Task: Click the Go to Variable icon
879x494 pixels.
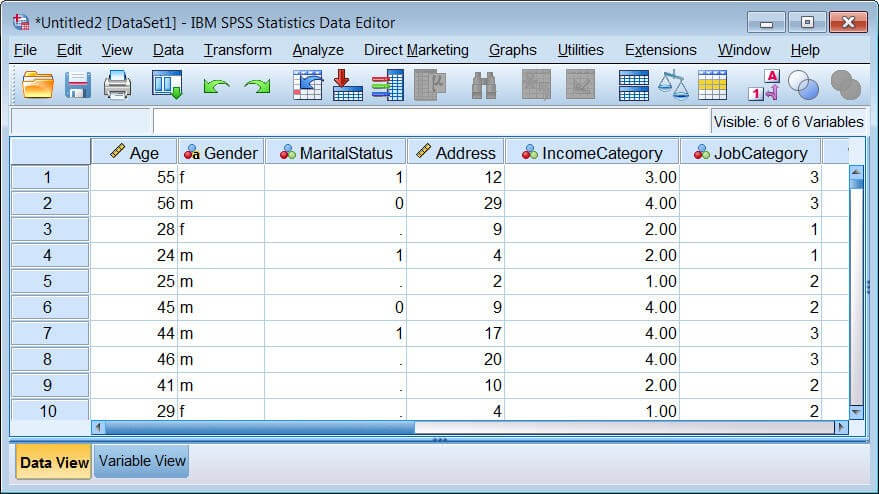Action: click(x=348, y=85)
